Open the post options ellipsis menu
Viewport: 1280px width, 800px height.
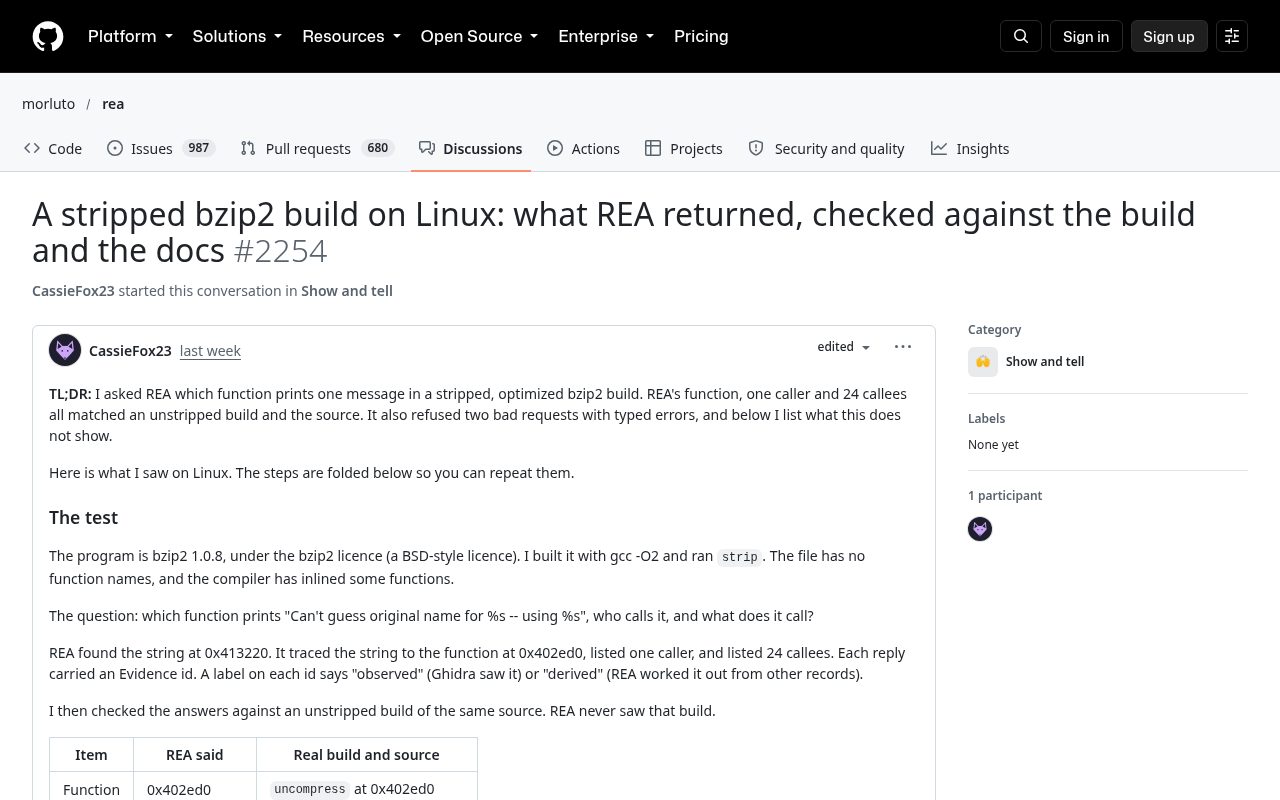pyautogui.click(x=903, y=347)
